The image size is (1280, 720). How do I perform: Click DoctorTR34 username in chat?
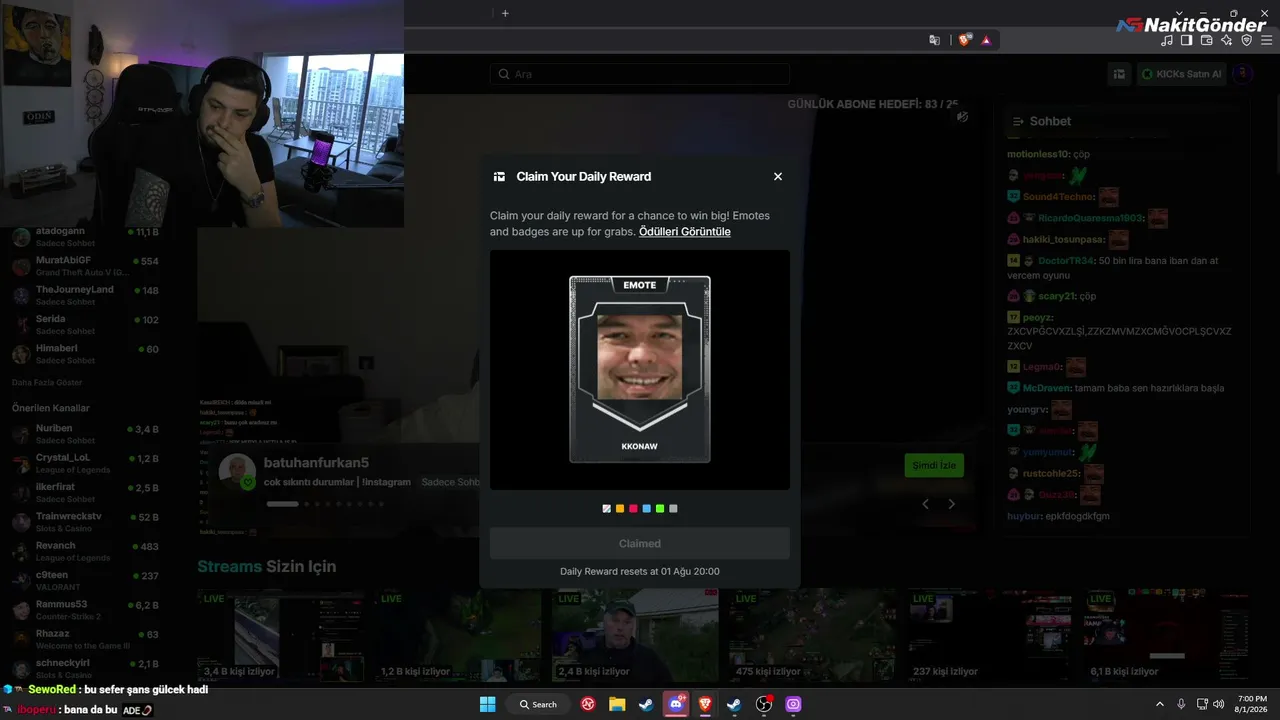pos(1066,261)
